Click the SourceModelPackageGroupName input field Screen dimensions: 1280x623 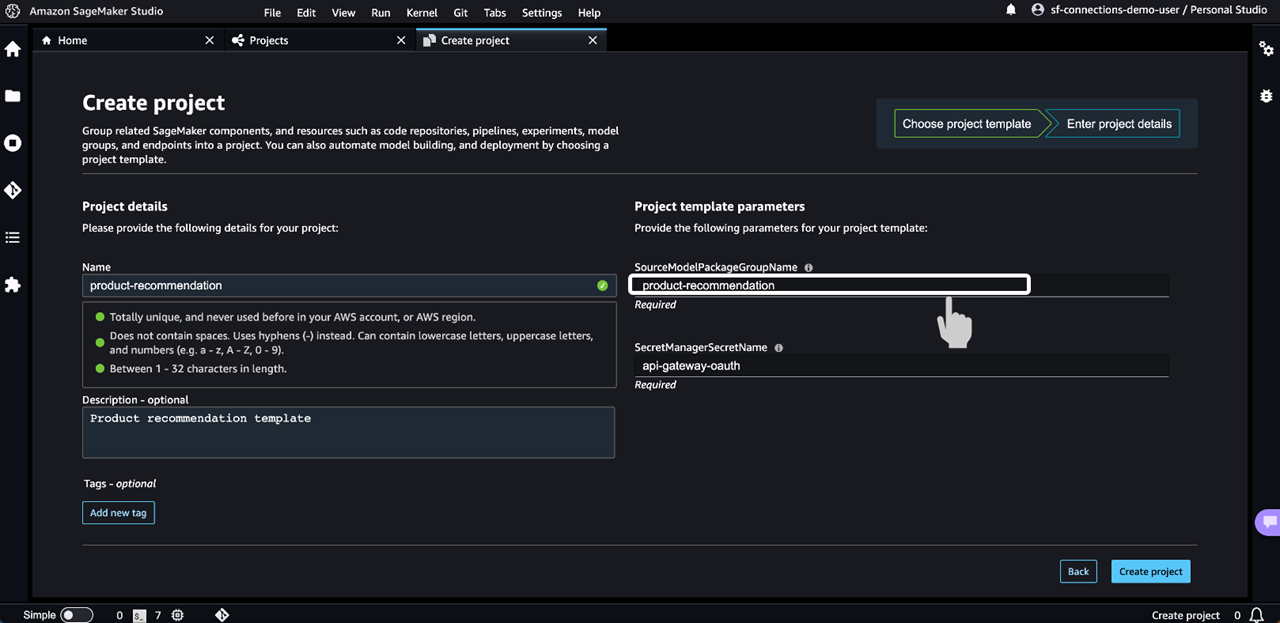point(901,285)
